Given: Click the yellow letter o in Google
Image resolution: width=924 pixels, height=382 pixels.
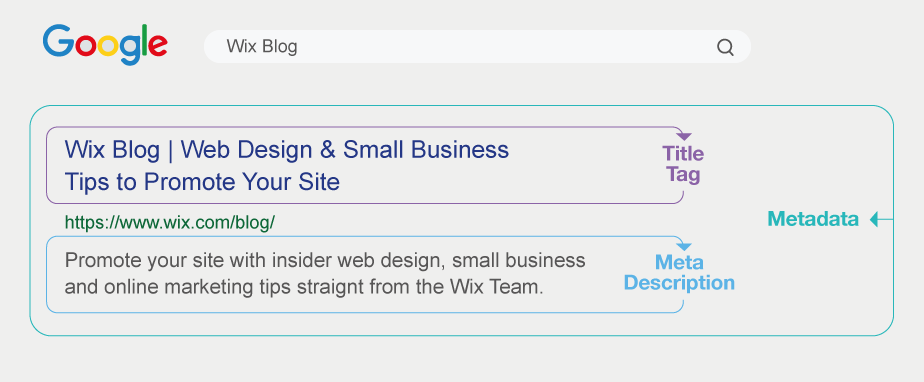Looking at the screenshot, I should click(108, 45).
